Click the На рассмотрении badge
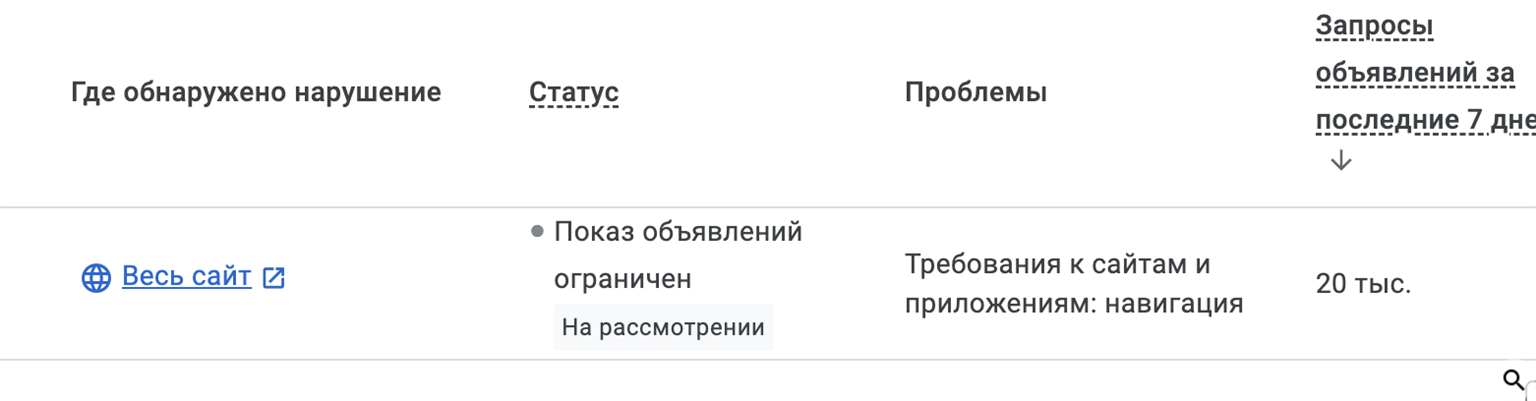The image size is (1536, 401). pos(663,327)
